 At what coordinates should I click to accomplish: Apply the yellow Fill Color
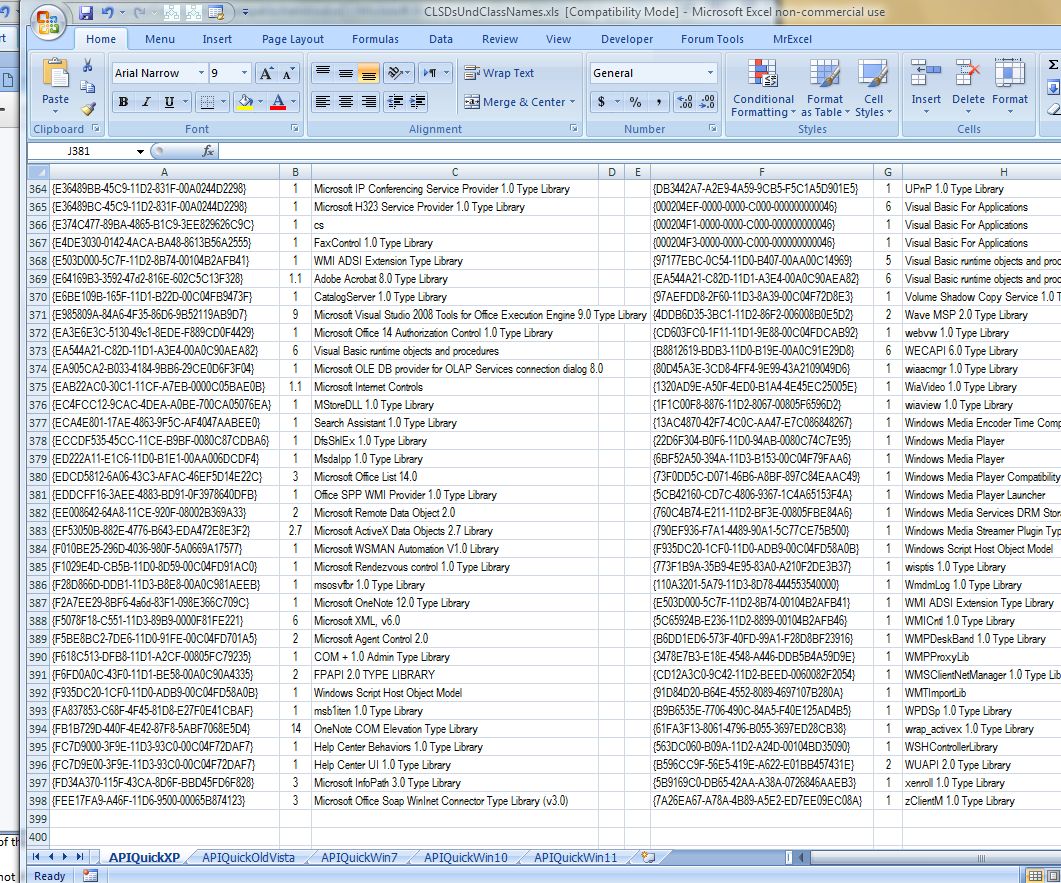coord(245,102)
